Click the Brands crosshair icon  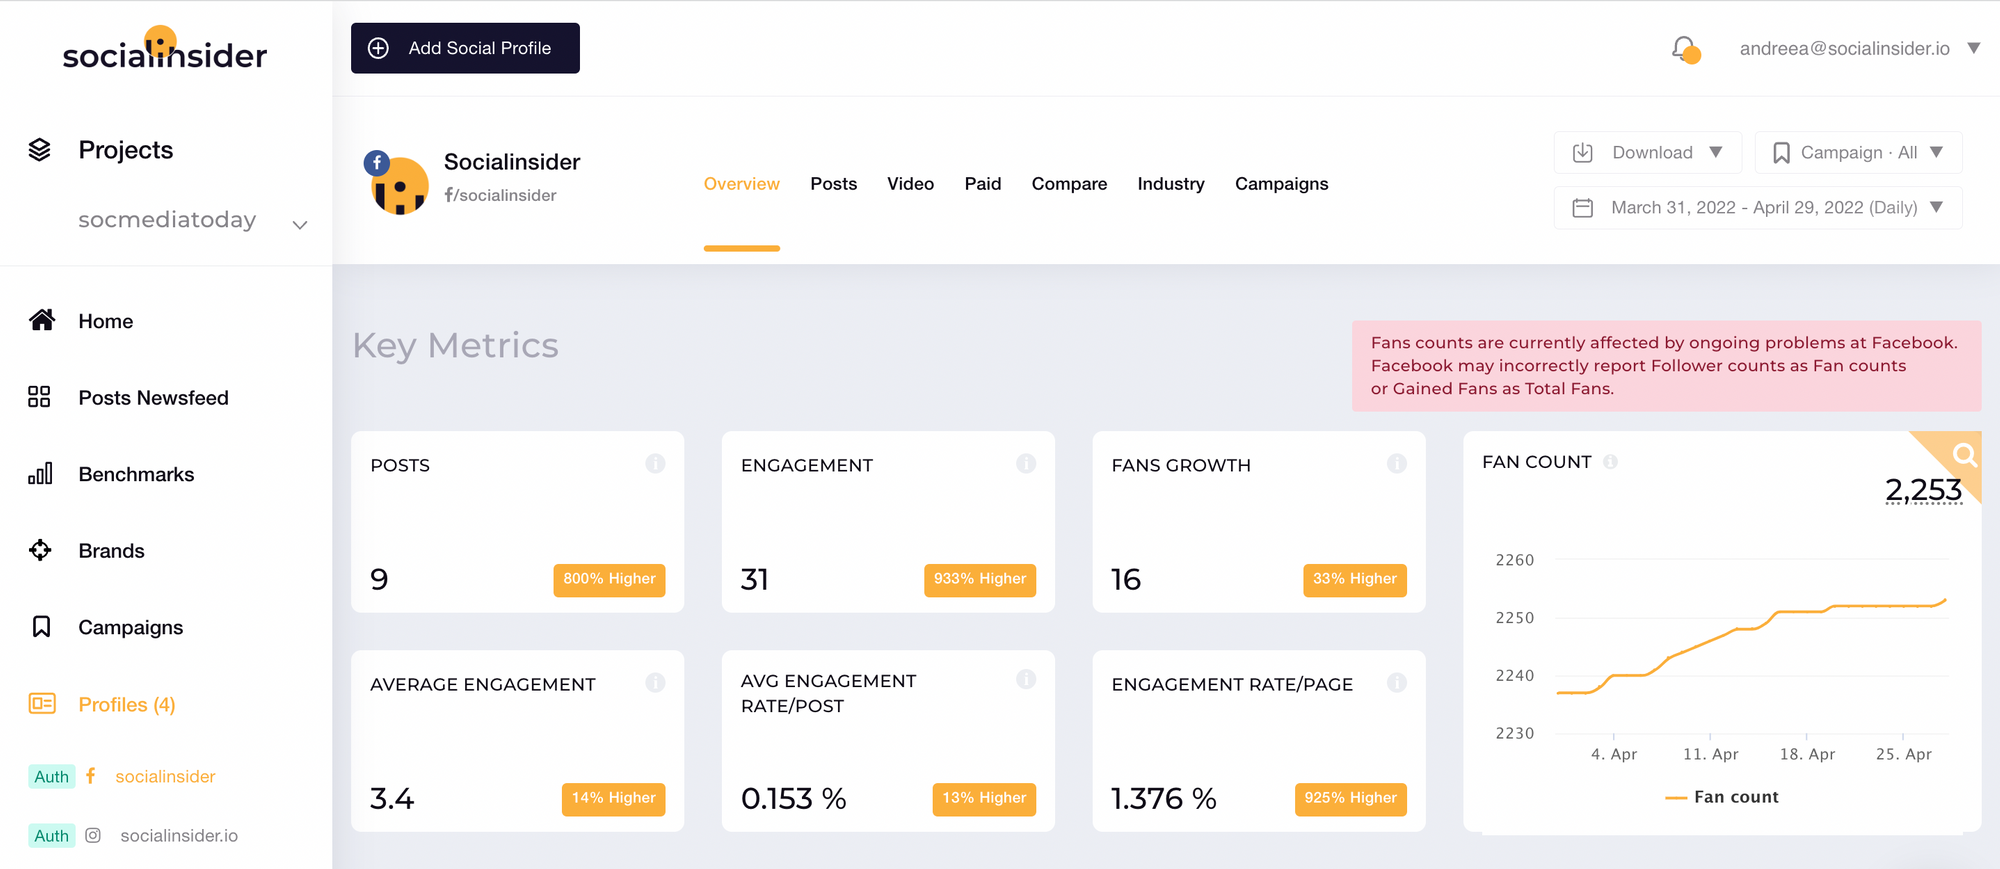point(40,550)
